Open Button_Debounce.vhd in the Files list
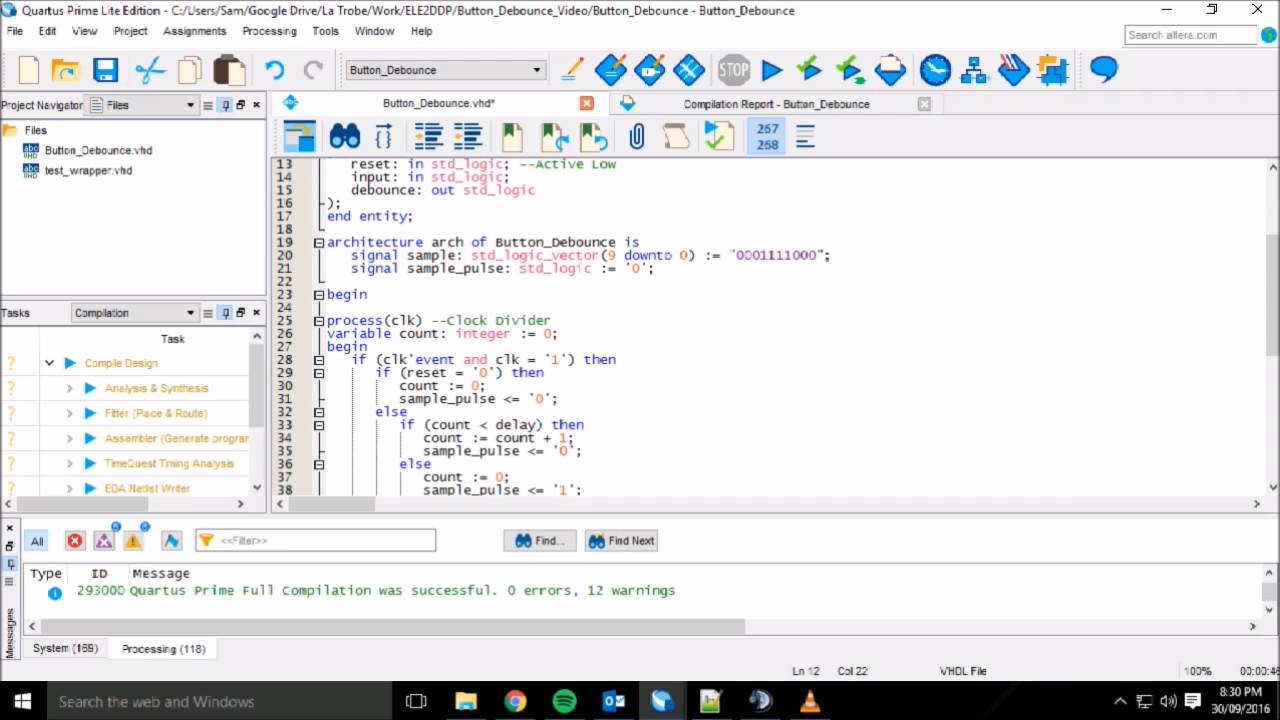This screenshot has width=1280, height=720. (98, 150)
